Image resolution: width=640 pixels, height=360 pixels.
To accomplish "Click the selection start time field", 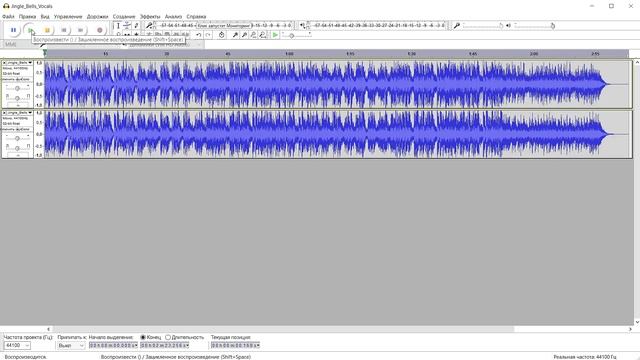I will (x=113, y=345).
